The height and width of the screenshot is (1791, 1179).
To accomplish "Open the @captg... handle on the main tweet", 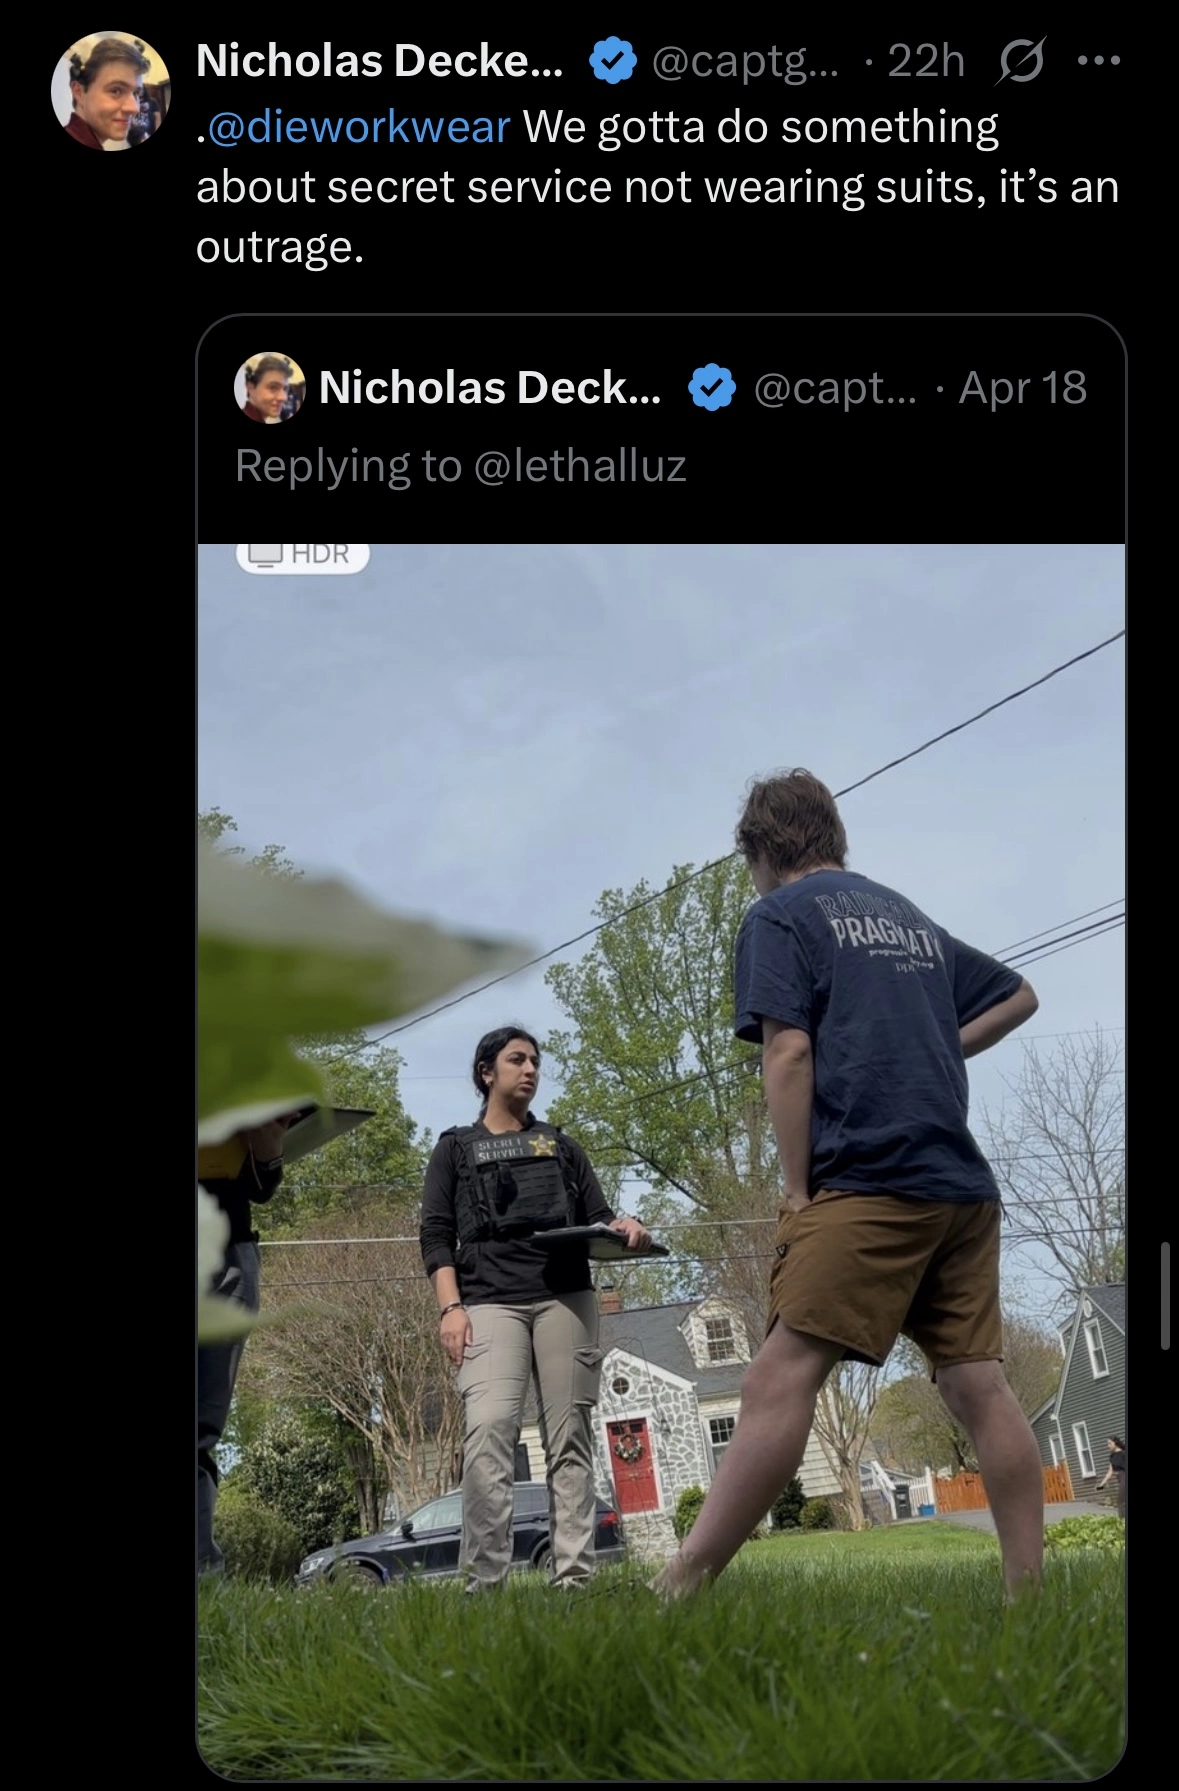I will pyautogui.click(x=746, y=62).
